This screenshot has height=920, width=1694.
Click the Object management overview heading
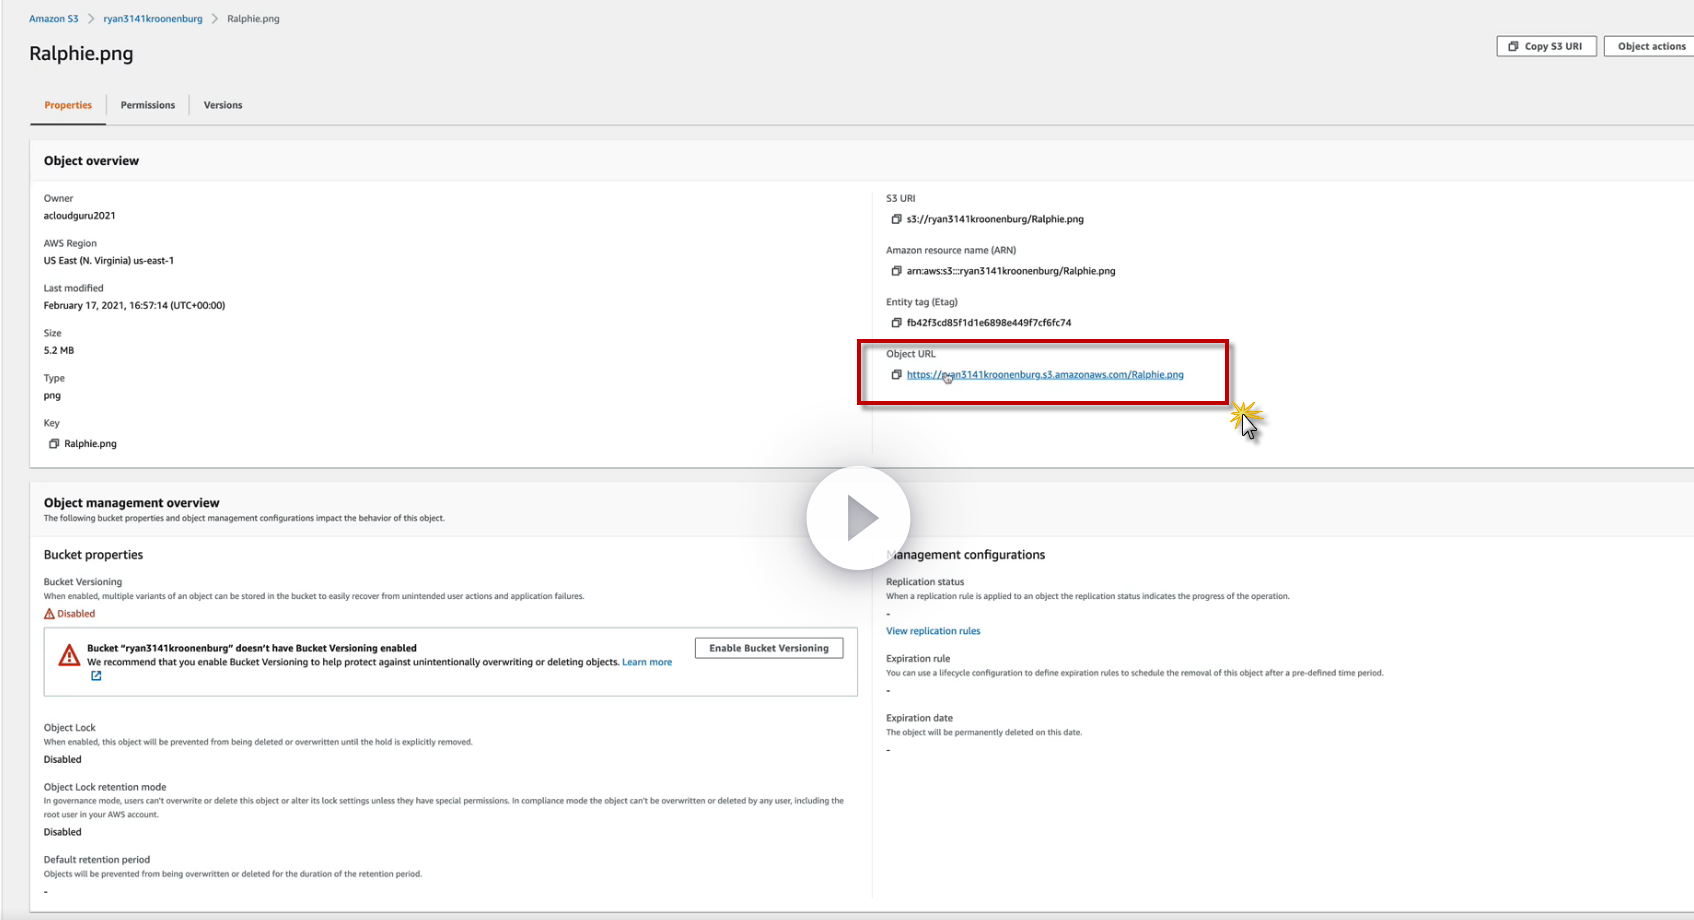coord(132,503)
